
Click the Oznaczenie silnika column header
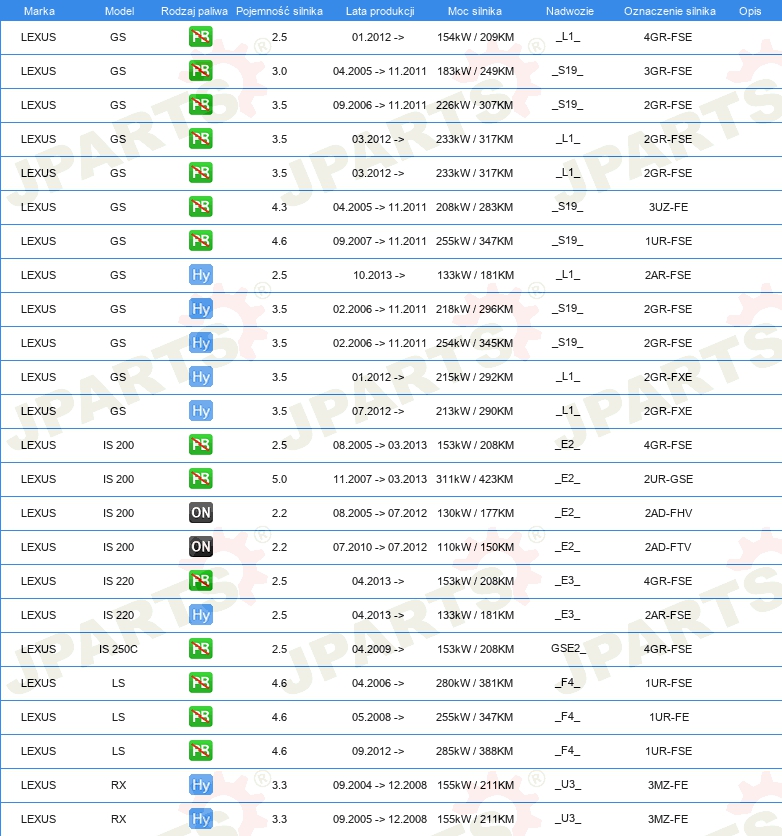pyautogui.click(x=670, y=11)
